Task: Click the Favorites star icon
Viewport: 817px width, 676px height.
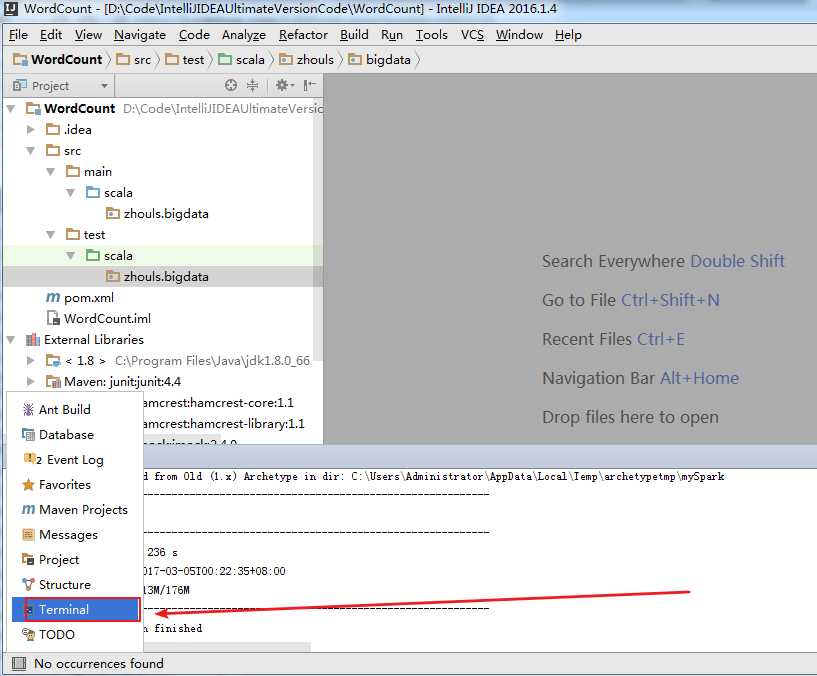Action: [x=28, y=485]
